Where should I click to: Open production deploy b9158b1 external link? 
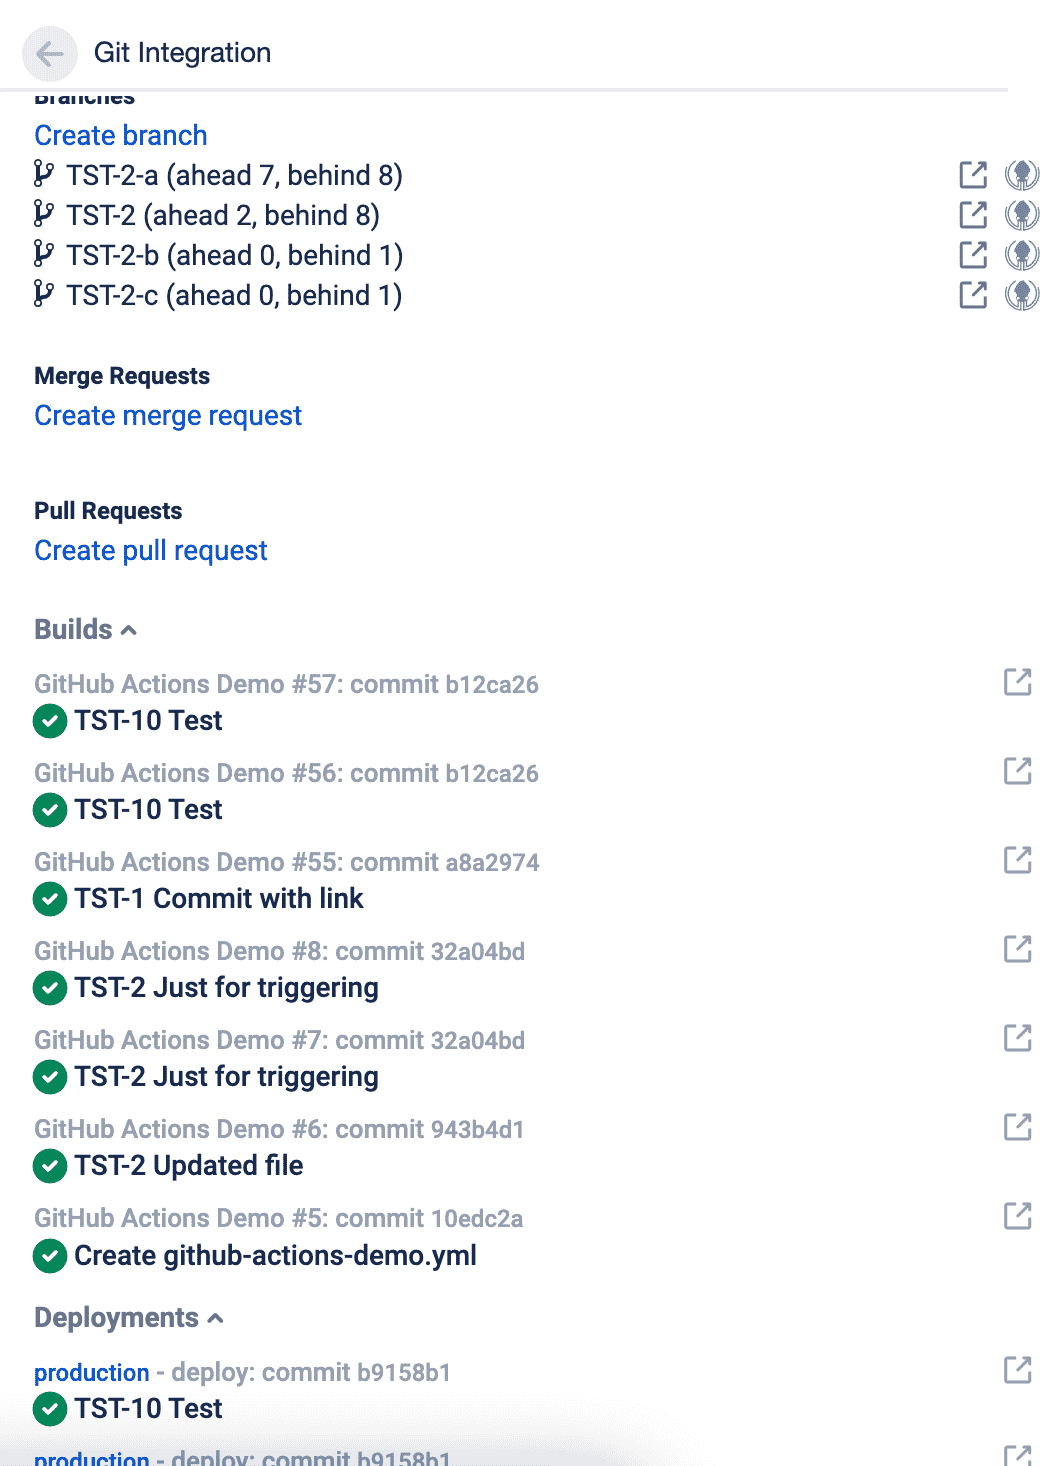tap(1017, 1371)
